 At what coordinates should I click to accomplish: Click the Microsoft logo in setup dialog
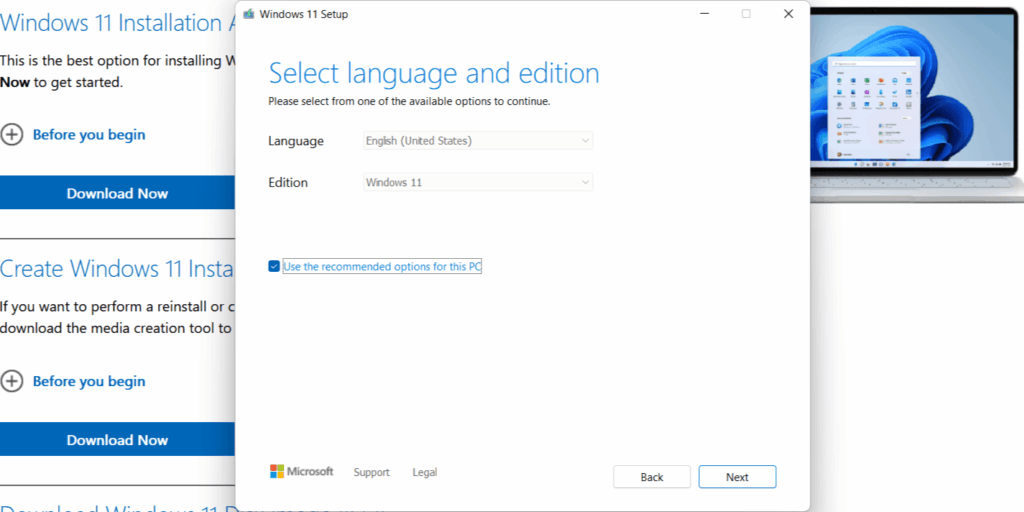302,472
